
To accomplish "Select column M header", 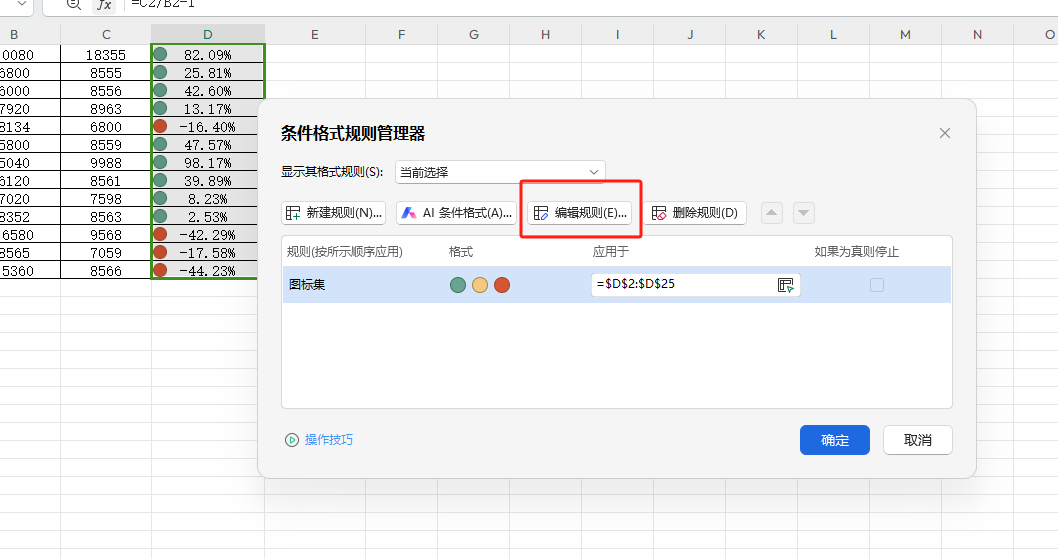I will 906,34.
